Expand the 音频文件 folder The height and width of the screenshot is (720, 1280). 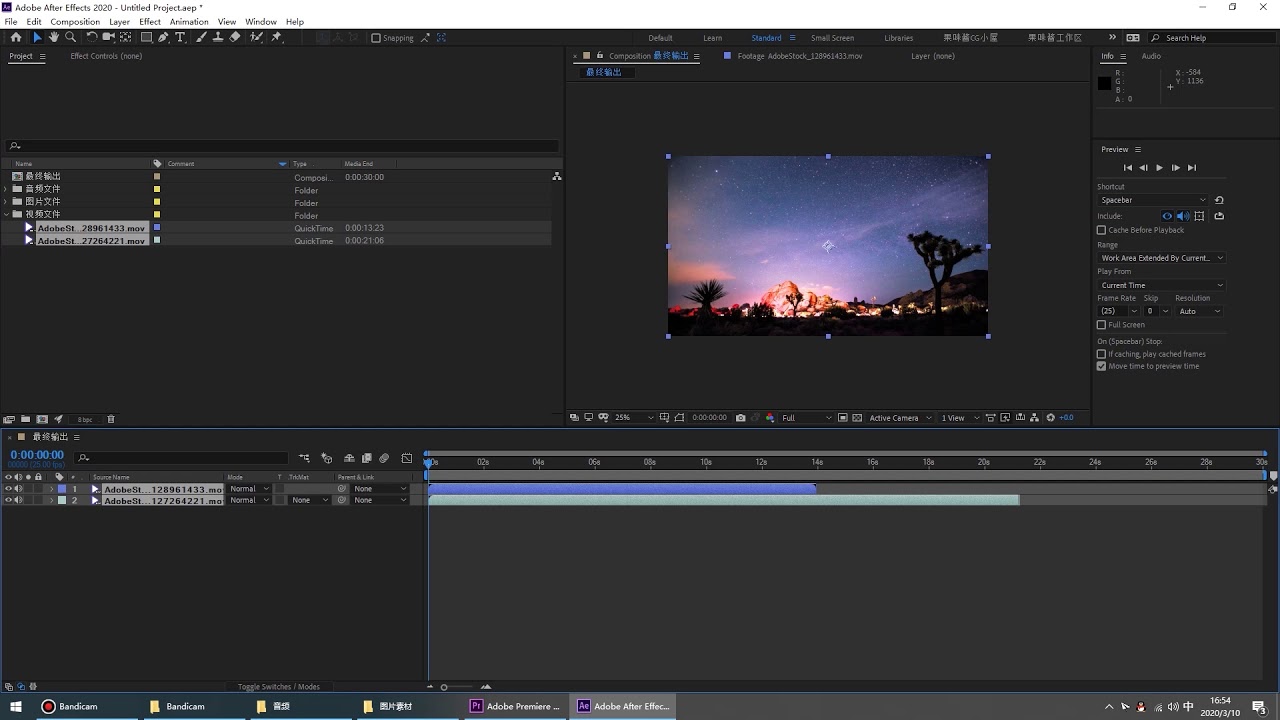click(6, 189)
